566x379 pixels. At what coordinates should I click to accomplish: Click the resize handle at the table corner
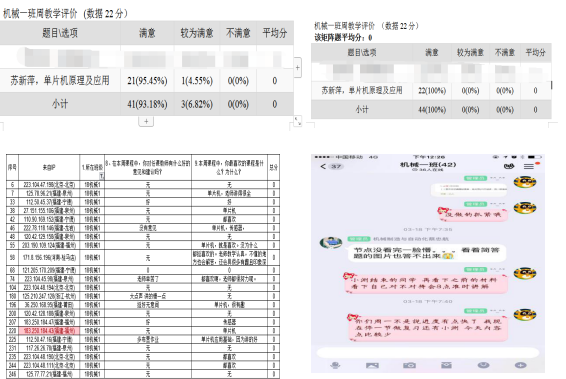(297, 122)
